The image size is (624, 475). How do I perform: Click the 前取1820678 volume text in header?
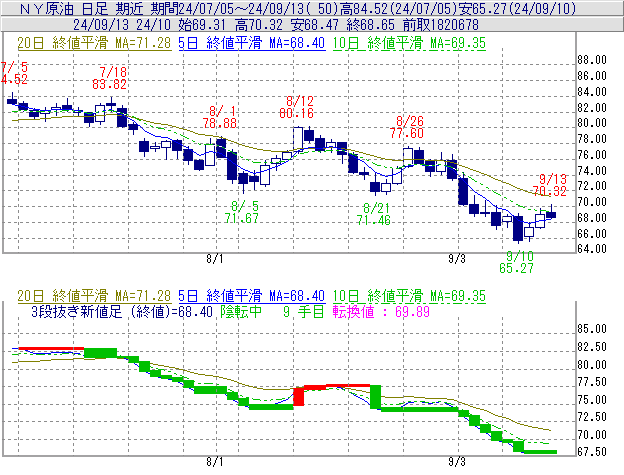(441, 25)
